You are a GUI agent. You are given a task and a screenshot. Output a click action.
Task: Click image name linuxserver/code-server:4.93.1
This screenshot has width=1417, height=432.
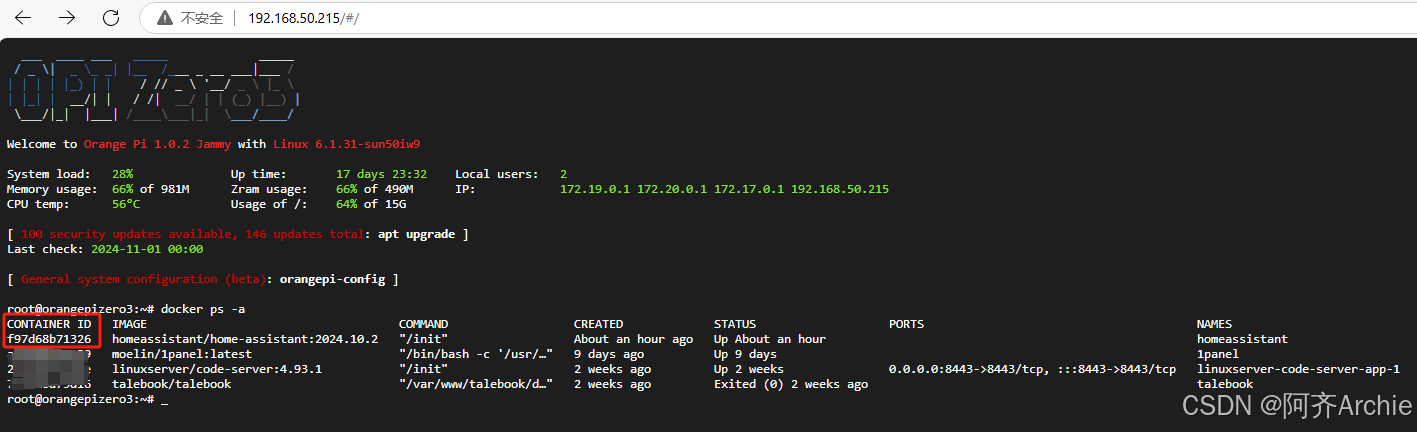pos(217,369)
